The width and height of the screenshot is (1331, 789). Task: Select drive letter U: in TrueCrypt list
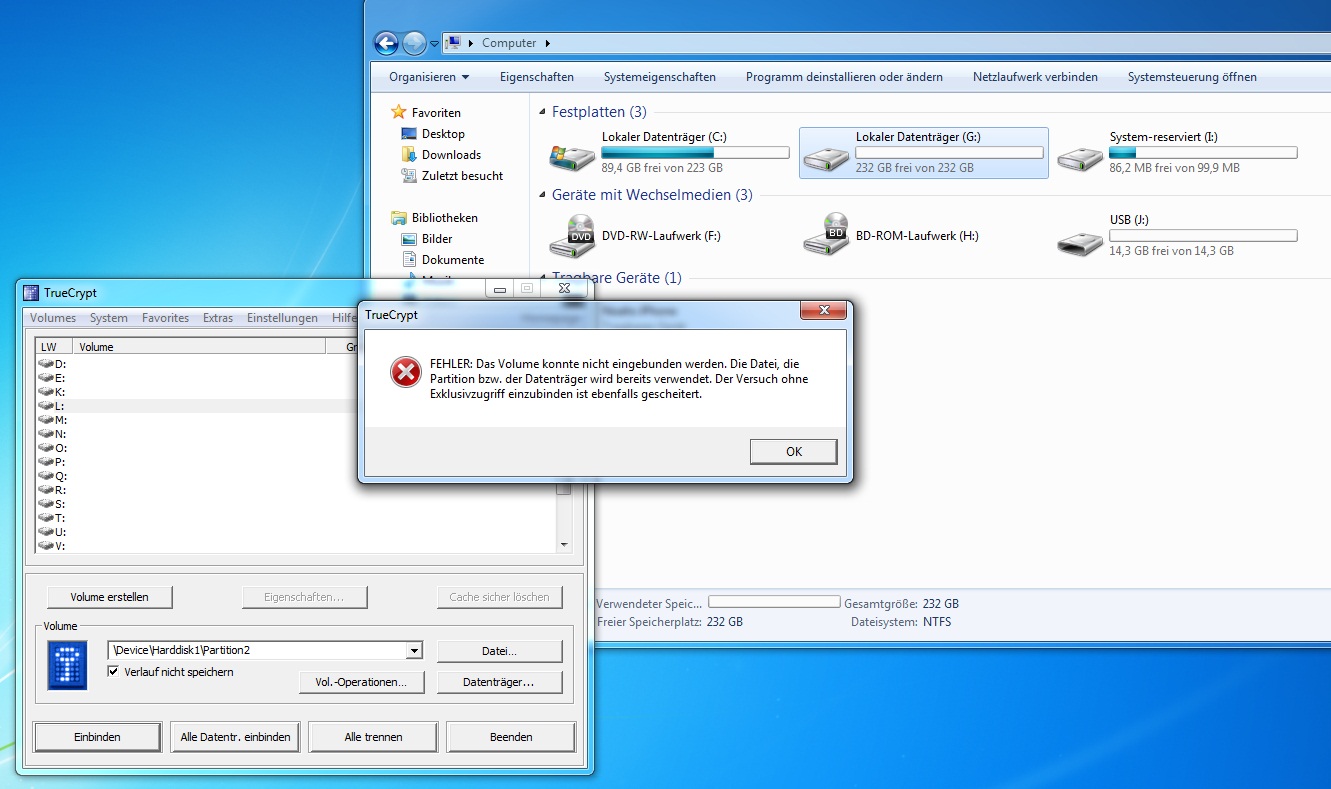coord(52,532)
